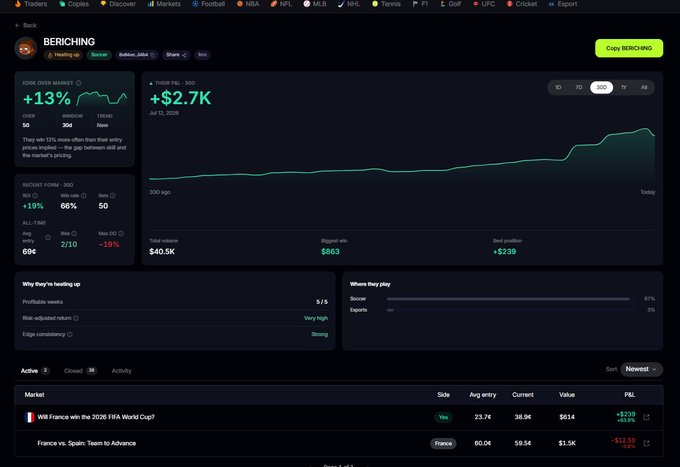Screen dimensions: 680x467
Task: Show info tooltip for Max DD
Action: pos(121,233)
